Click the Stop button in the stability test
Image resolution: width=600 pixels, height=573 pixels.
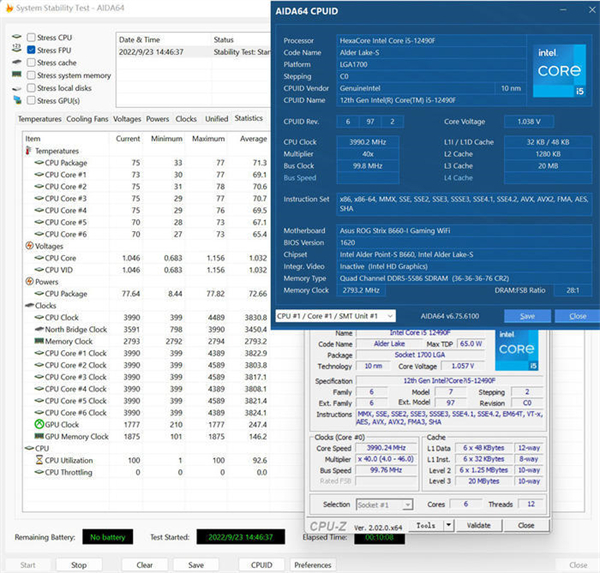pos(79,565)
